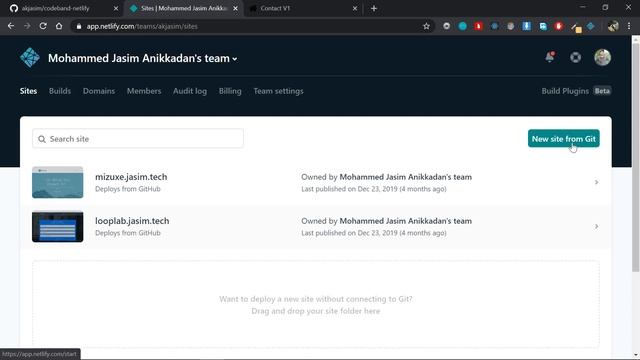This screenshot has height=360, width=640.
Task: Click the drag and drop deploy area
Action: [316, 304]
